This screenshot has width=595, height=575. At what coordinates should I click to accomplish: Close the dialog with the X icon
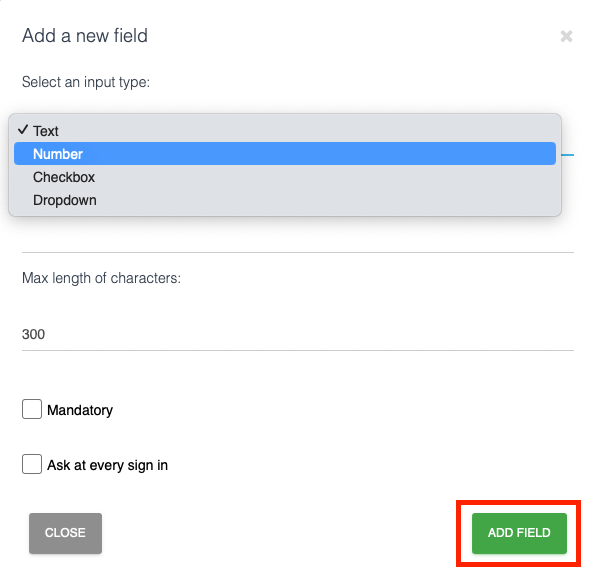[x=566, y=36]
